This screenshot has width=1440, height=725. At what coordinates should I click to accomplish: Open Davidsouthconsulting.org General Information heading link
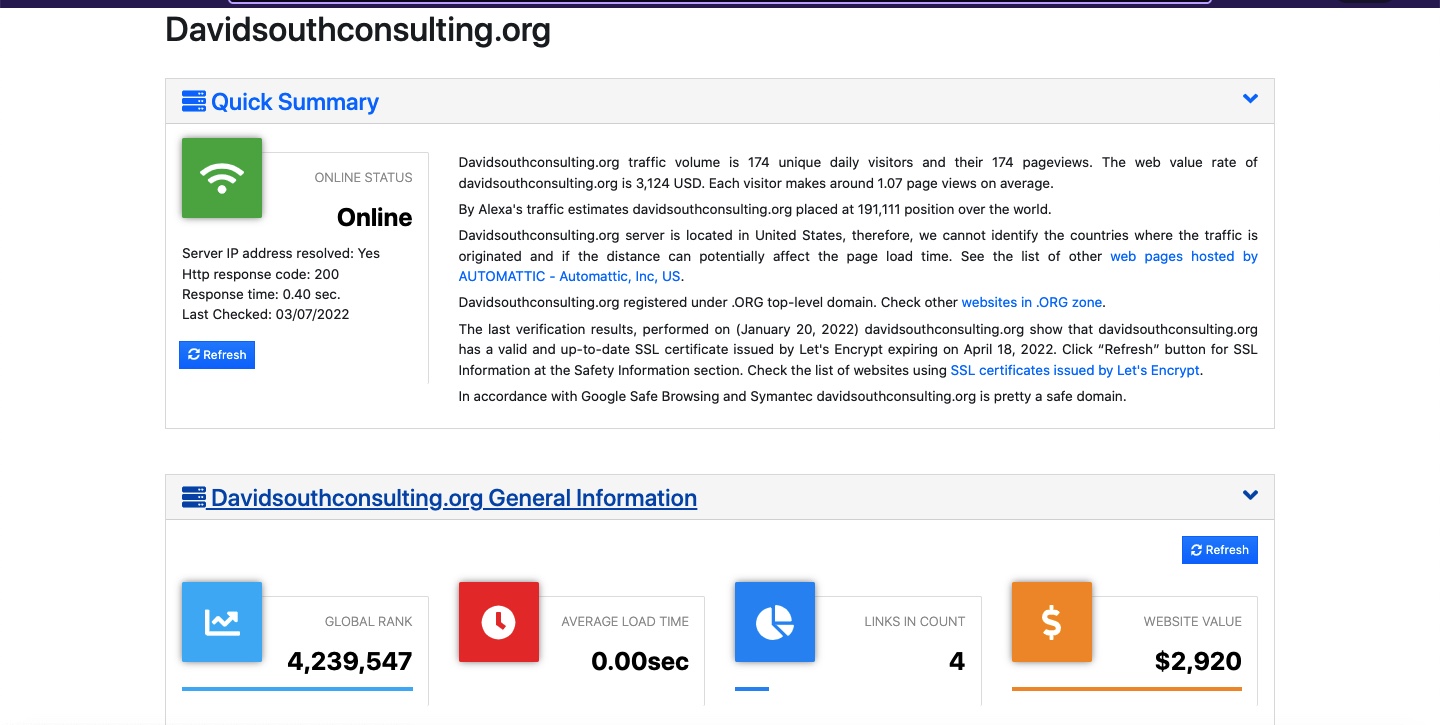(x=453, y=498)
